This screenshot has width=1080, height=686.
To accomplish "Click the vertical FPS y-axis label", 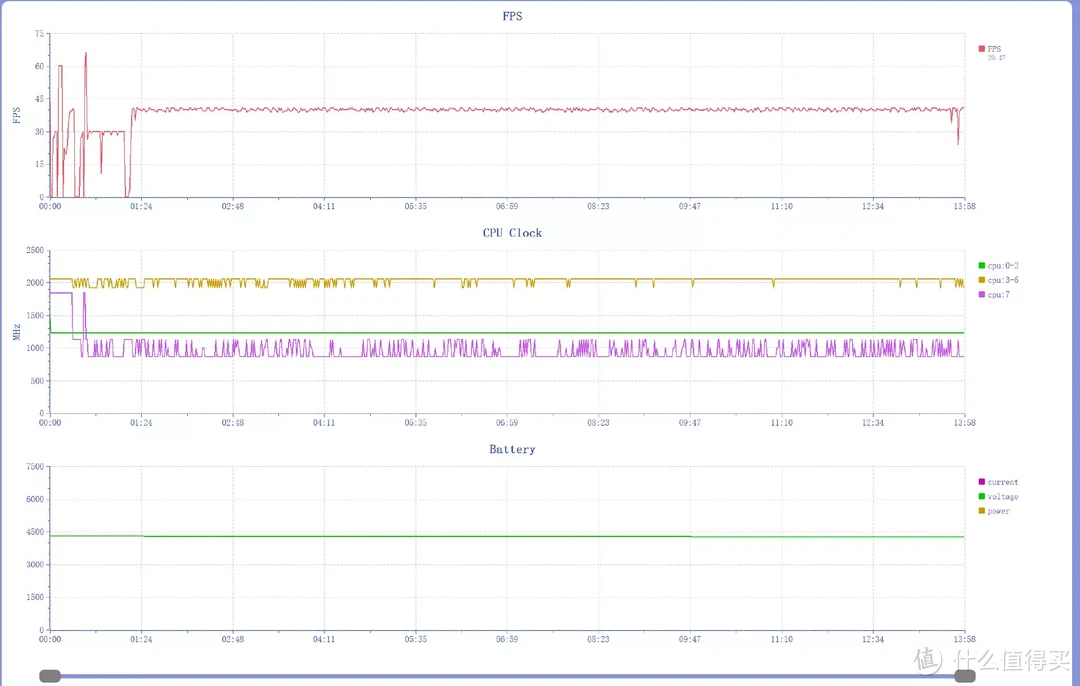I will coord(17,115).
